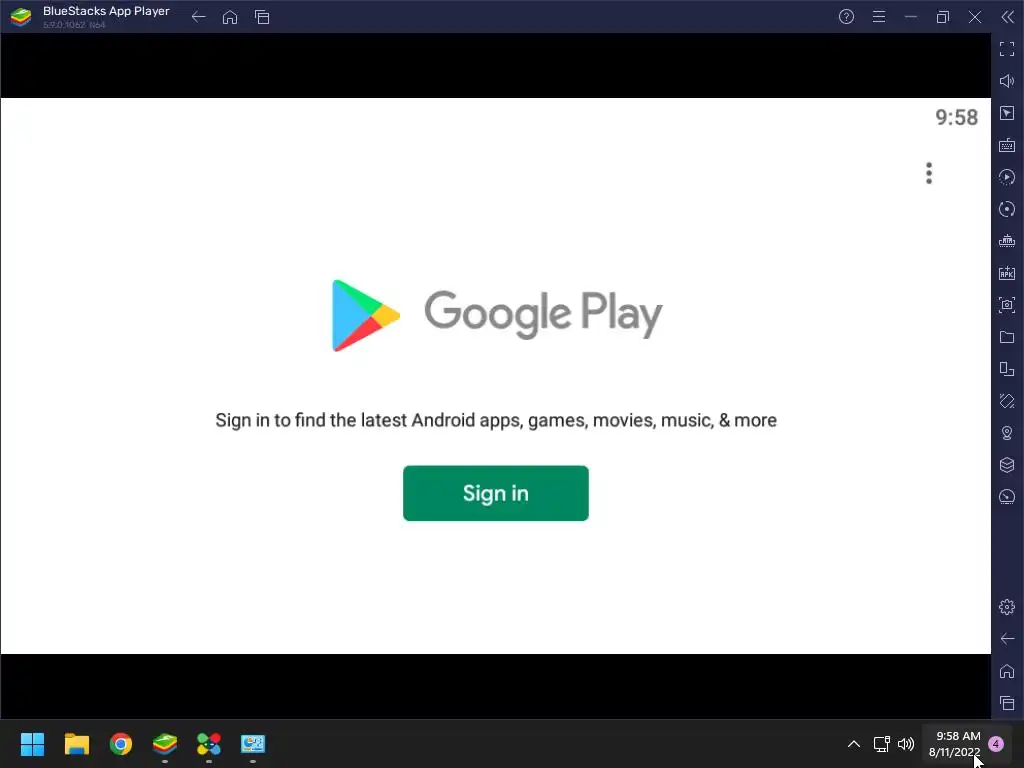Click the system tray volume speaker icon
The height and width of the screenshot is (768, 1024).
(x=906, y=744)
